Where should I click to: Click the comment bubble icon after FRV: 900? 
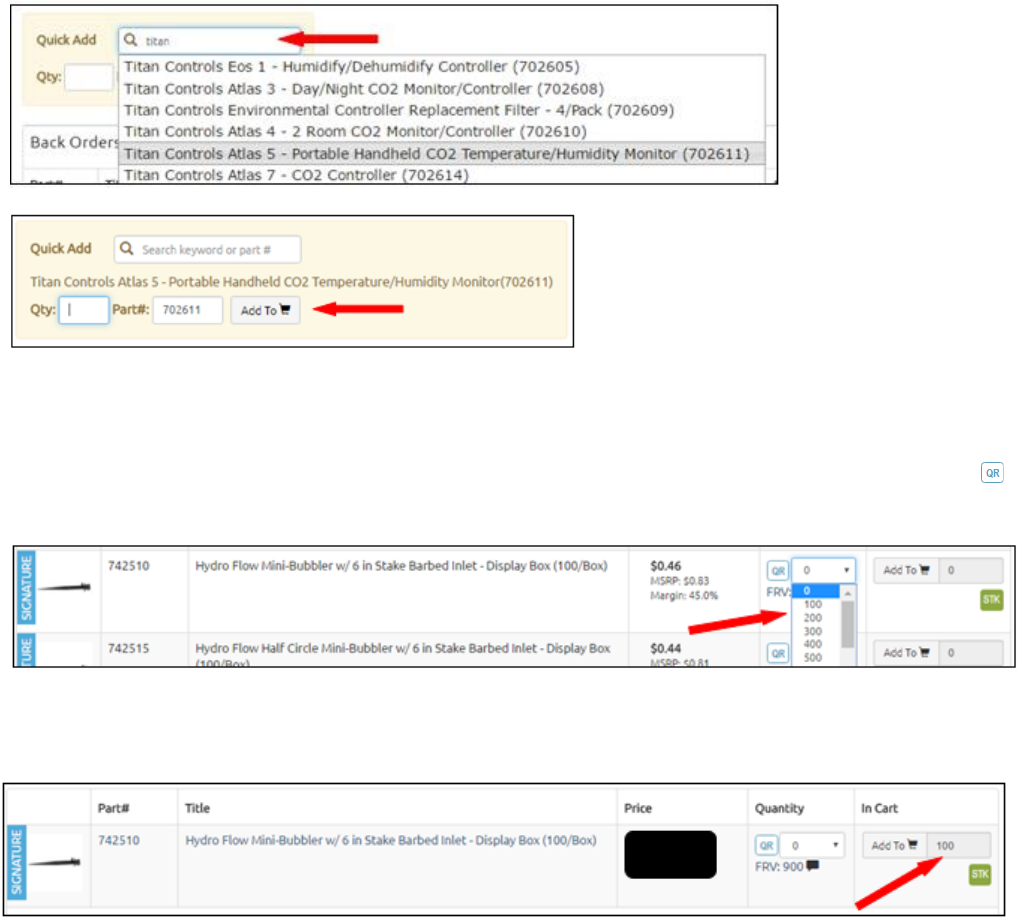coord(812,866)
